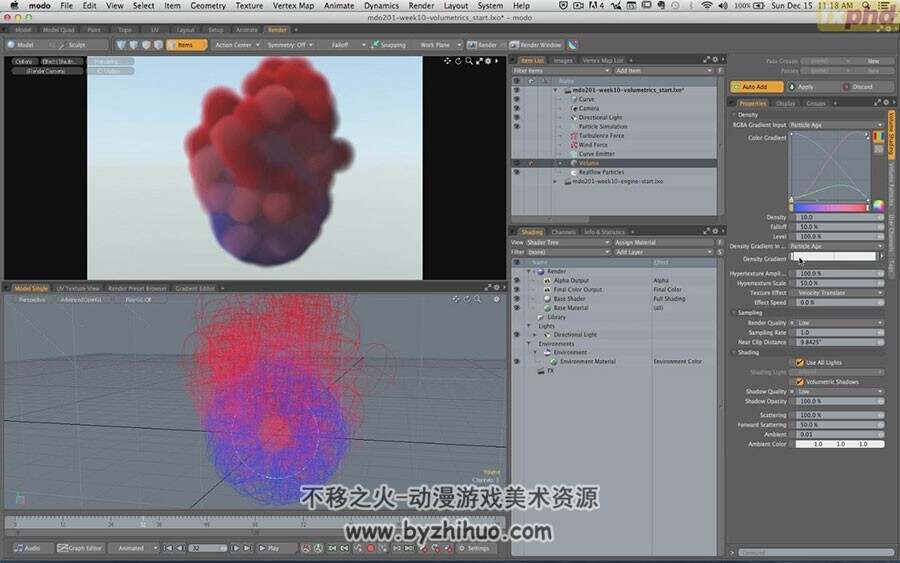Screen dimensions: 900x563
Task: Toggle Volumetric Shadows checkbox
Action: [x=800, y=381]
